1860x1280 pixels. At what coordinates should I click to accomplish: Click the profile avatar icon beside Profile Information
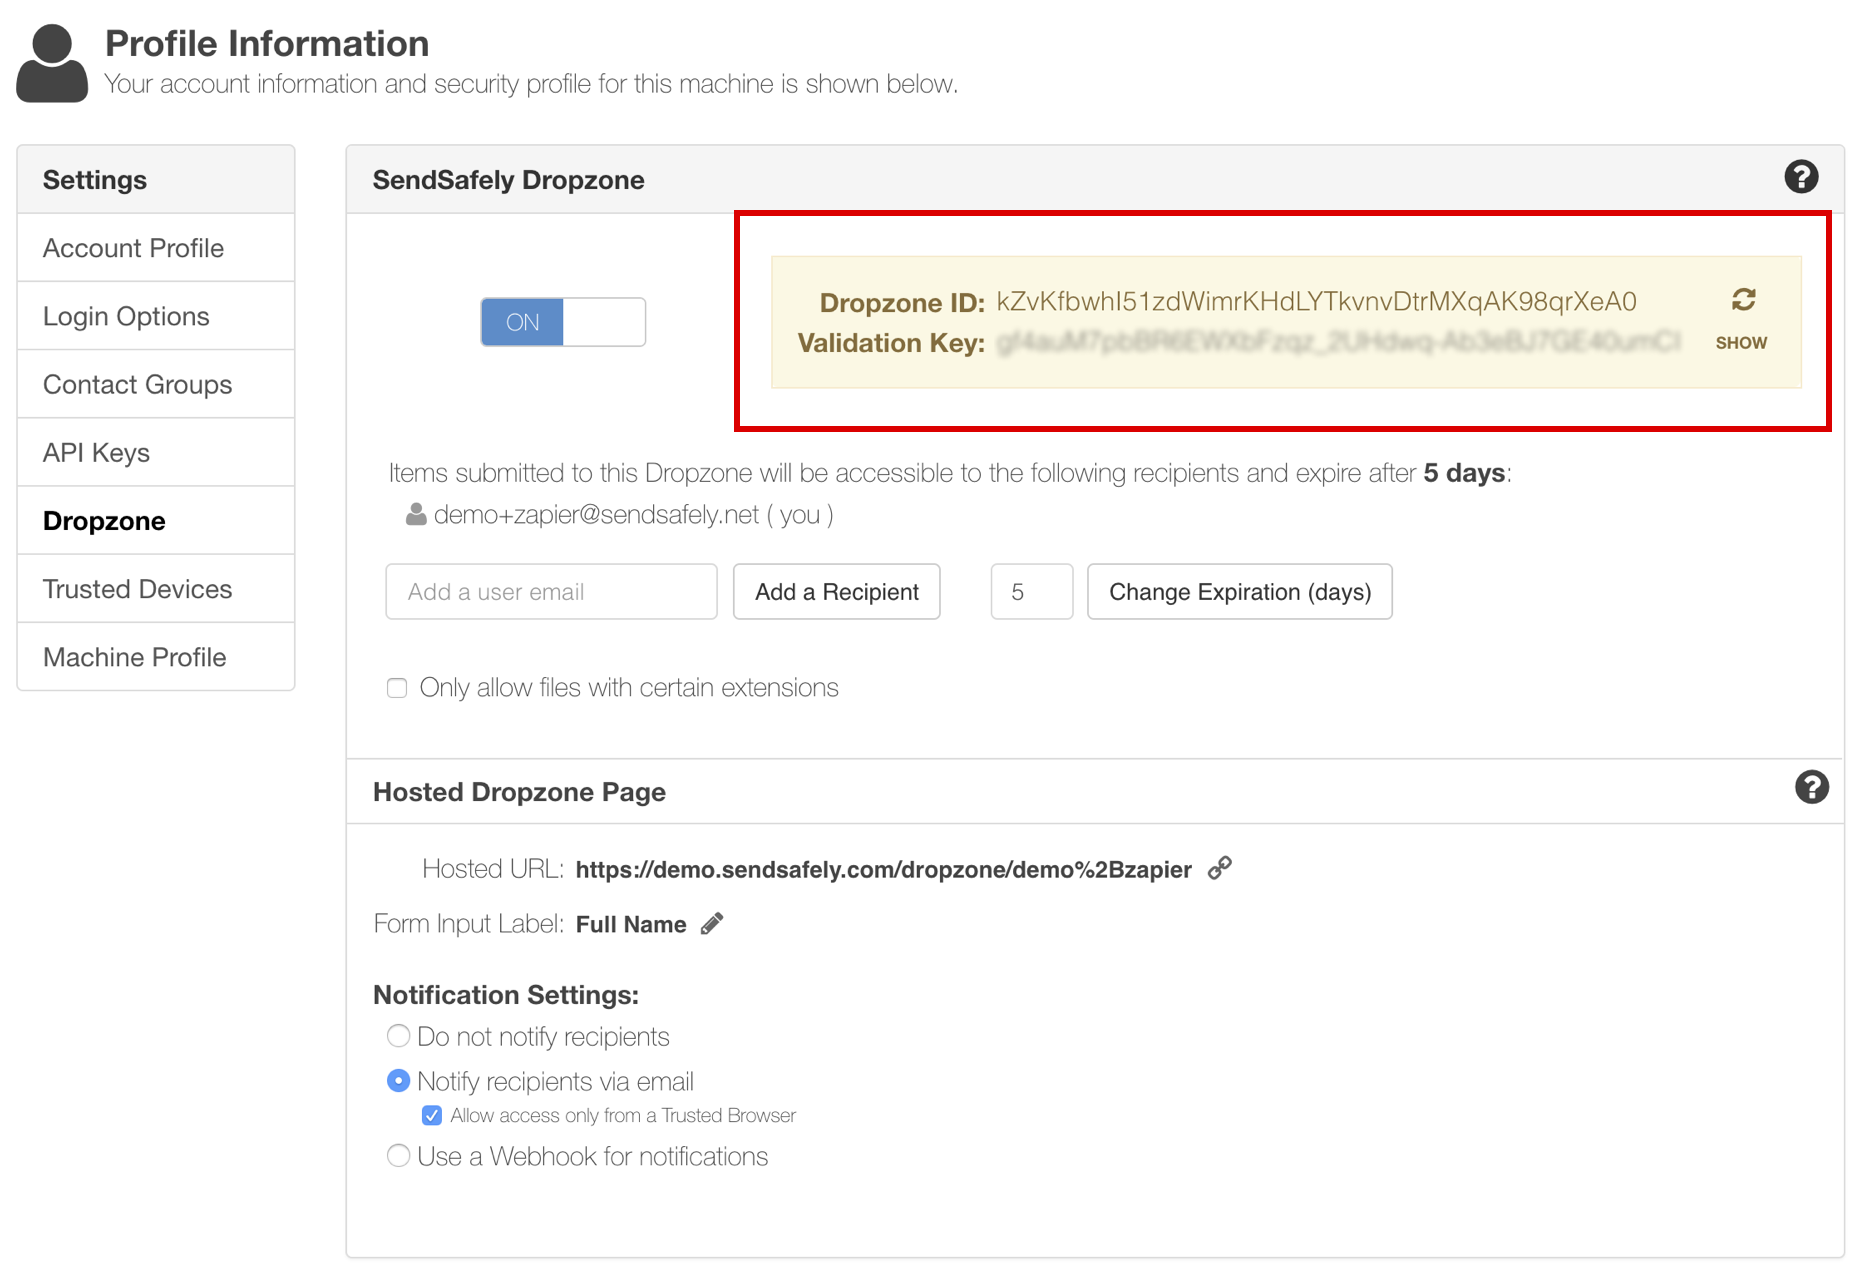click(52, 63)
